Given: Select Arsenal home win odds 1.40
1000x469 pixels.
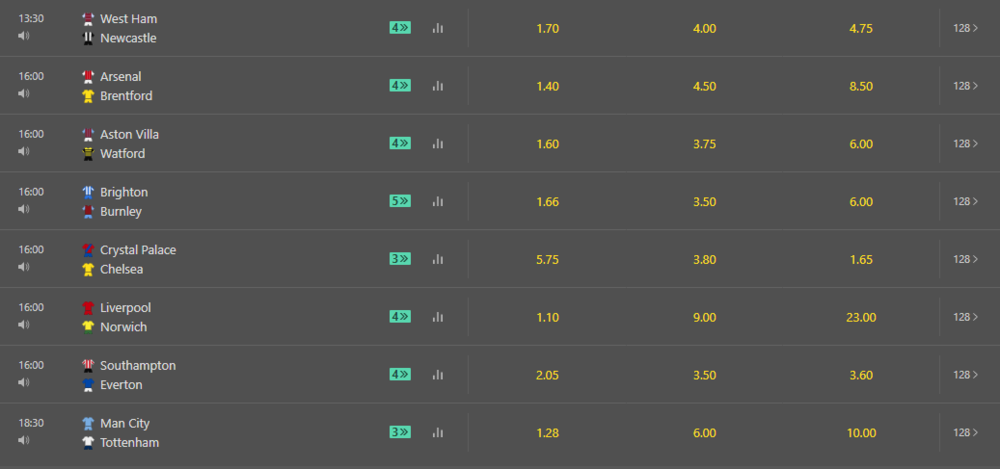Looking at the screenshot, I should click(x=548, y=86).
